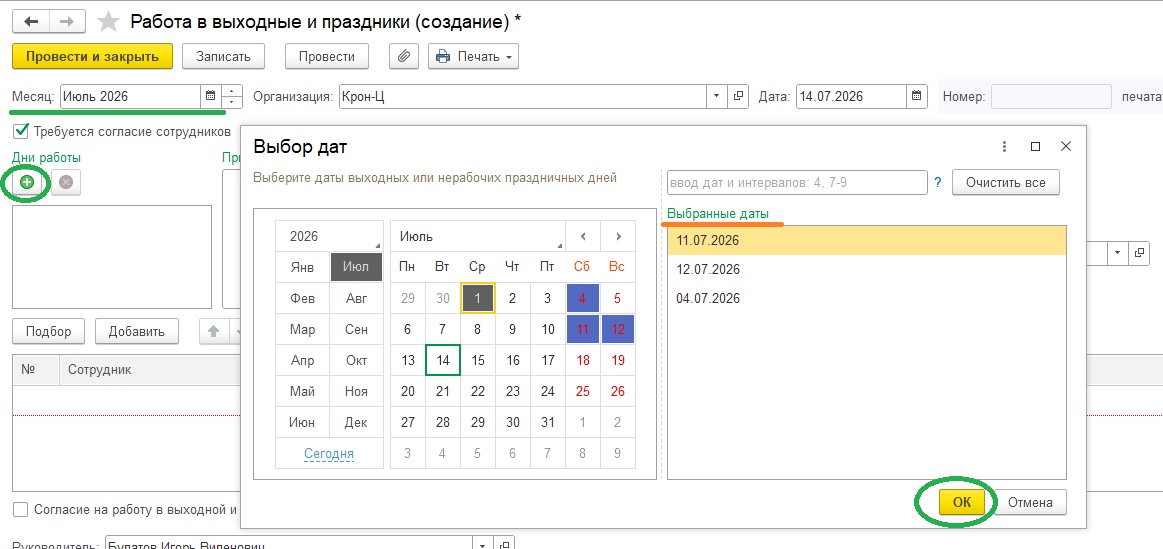Viewport: 1163px width, 549px height.
Task: Pick Saturday 18 in July calendar
Action: 582,361
